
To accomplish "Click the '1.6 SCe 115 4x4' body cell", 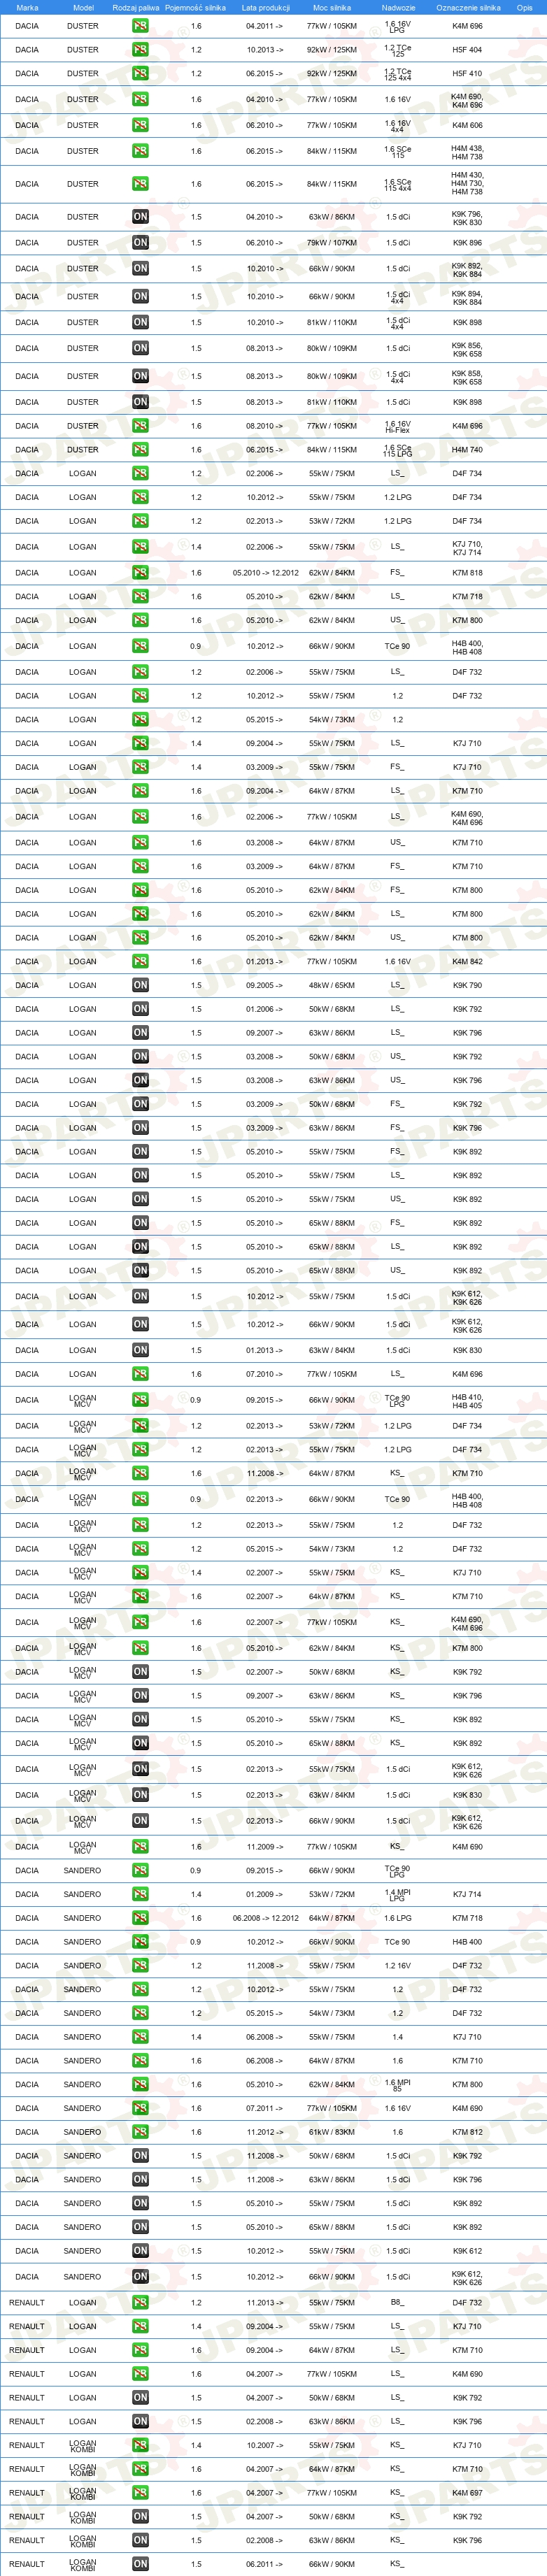I will [397, 184].
